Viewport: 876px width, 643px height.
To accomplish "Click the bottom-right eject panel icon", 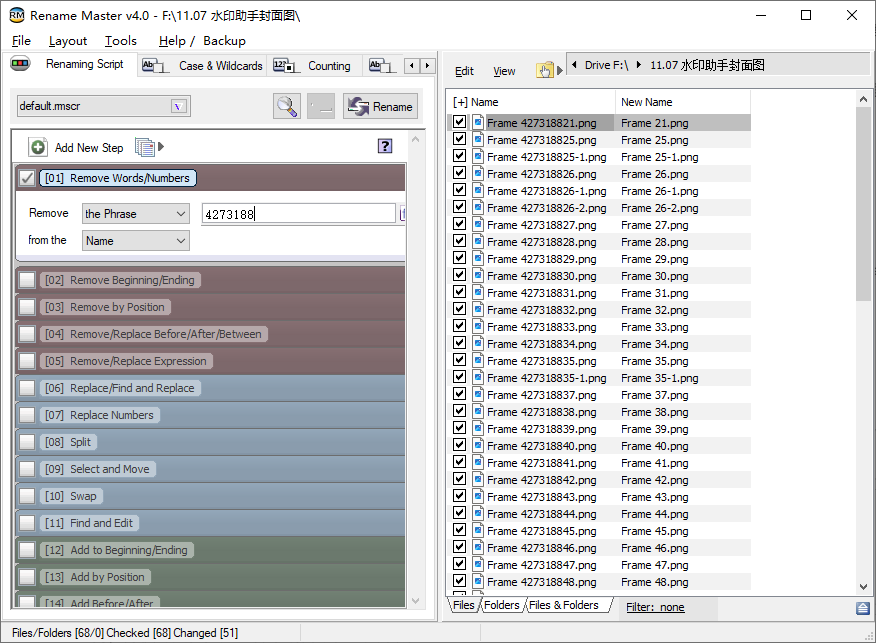I will tap(862, 607).
